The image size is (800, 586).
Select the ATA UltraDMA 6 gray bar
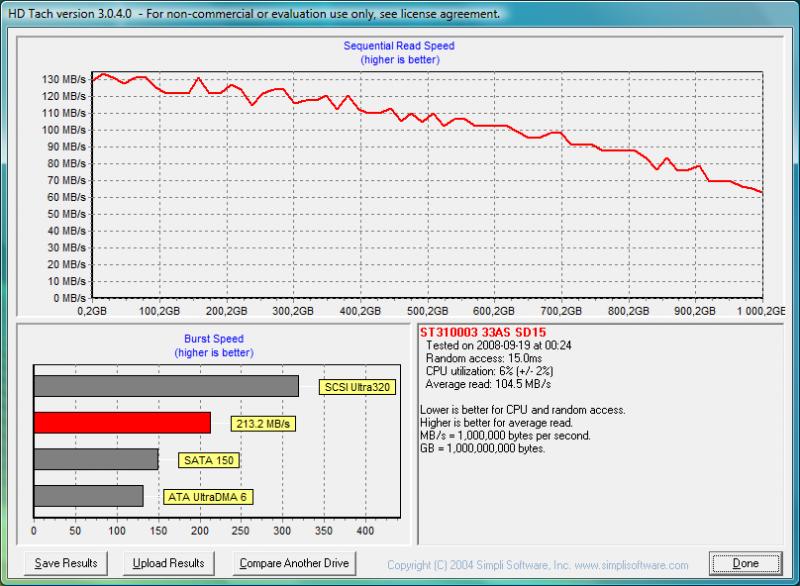click(89, 496)
